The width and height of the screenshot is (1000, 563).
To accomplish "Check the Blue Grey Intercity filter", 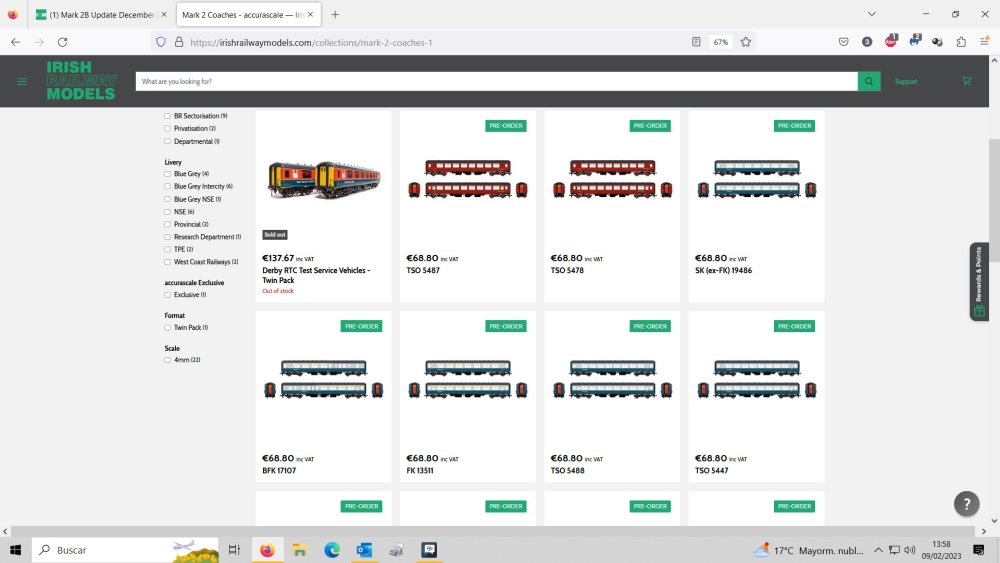I will [167, 187].
